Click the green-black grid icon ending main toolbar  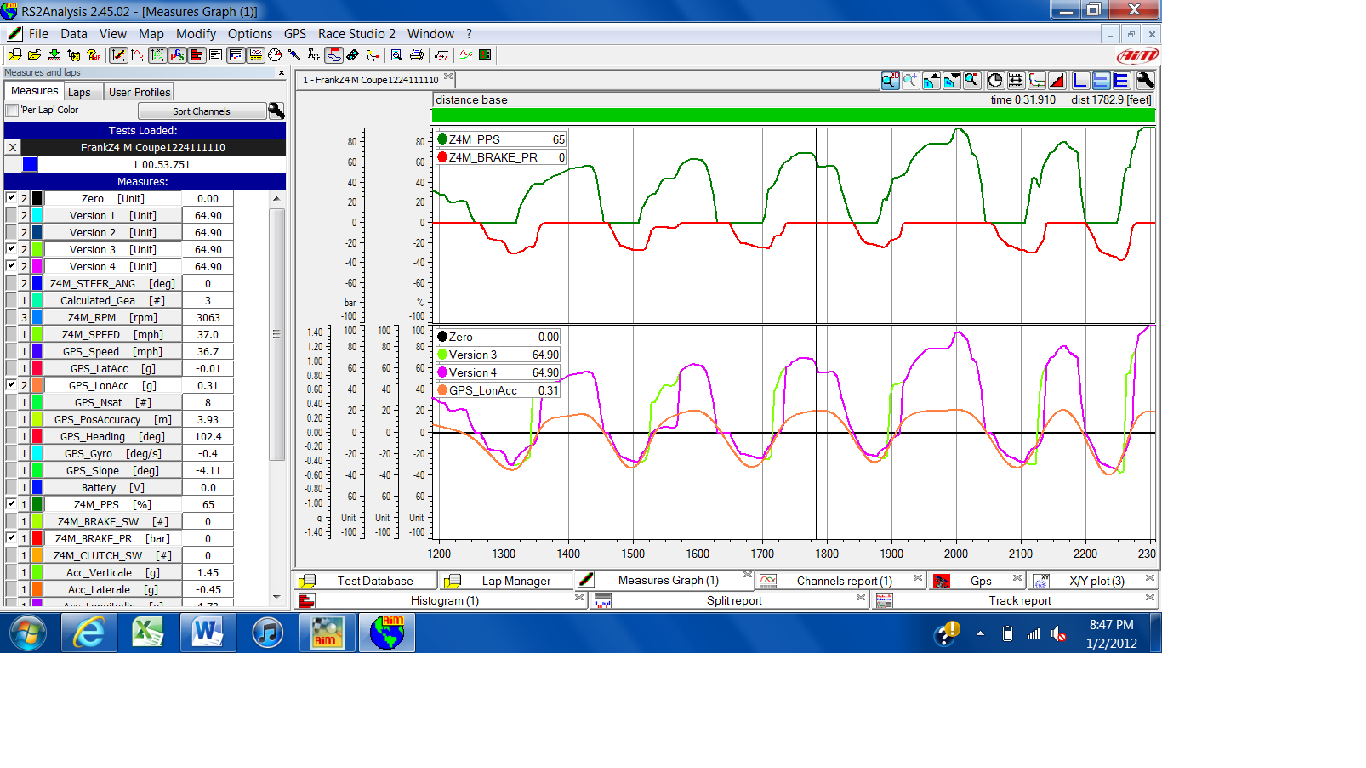485,55
